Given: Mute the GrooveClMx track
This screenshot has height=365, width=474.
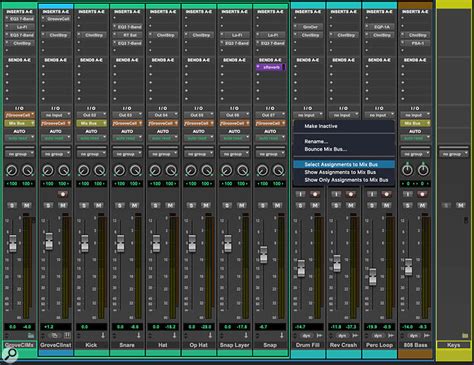Looking at the screenshot, I should coord(27,205).
